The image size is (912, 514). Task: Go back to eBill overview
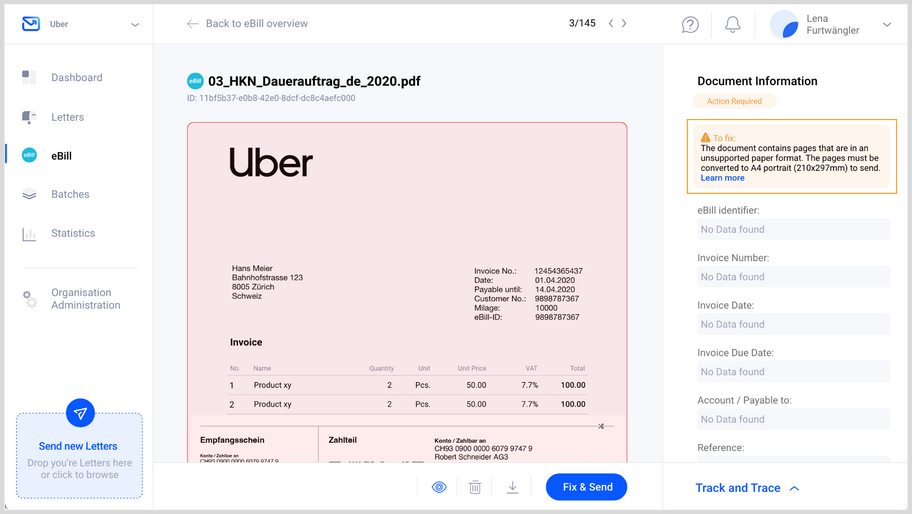point(257,23)
